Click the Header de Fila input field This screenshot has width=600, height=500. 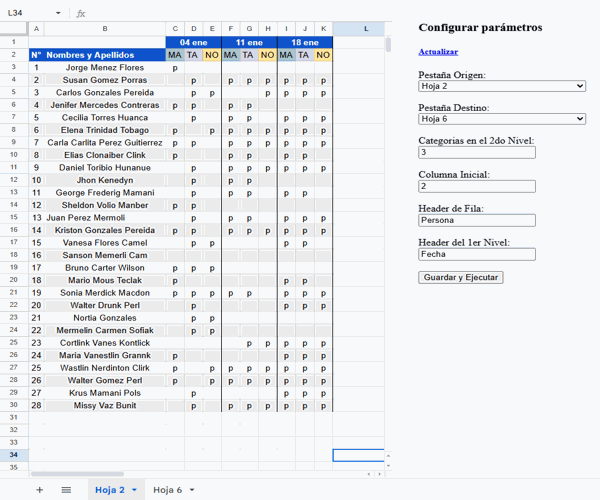(477, 220)
